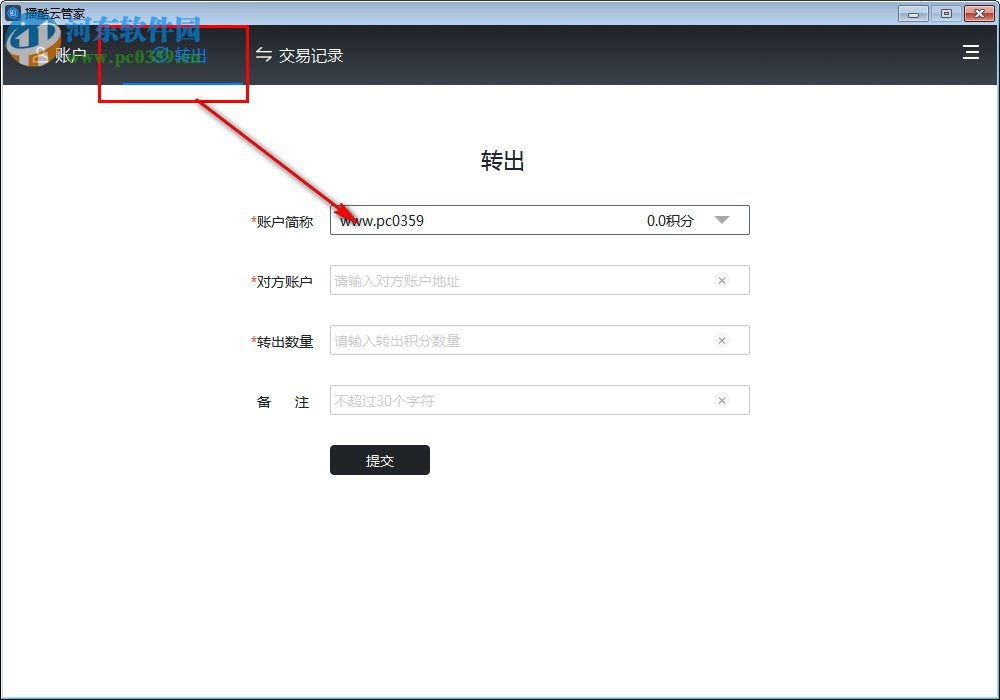Clear the 备注 field with its X icon
The height and width of the screenshot is (700, 1000).
coord(722,400)
